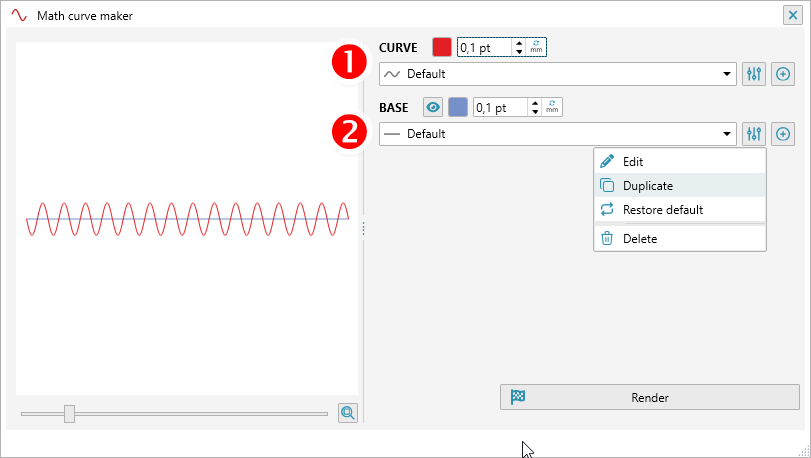Decrease CURVE width with down arrow
The image size is (811, 458).
click(x=519, y=52)
